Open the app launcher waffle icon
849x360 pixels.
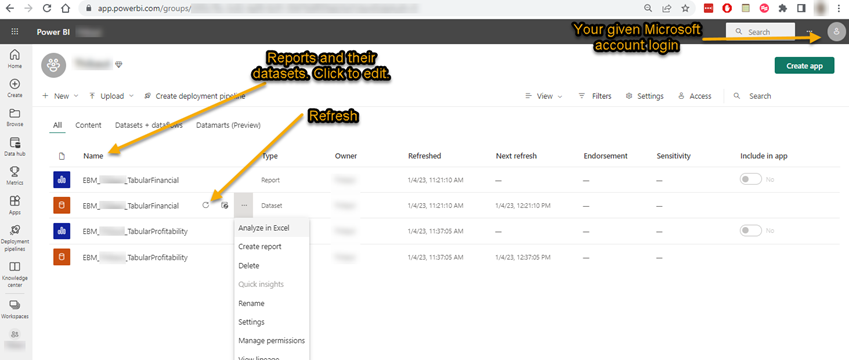point(15,32)
